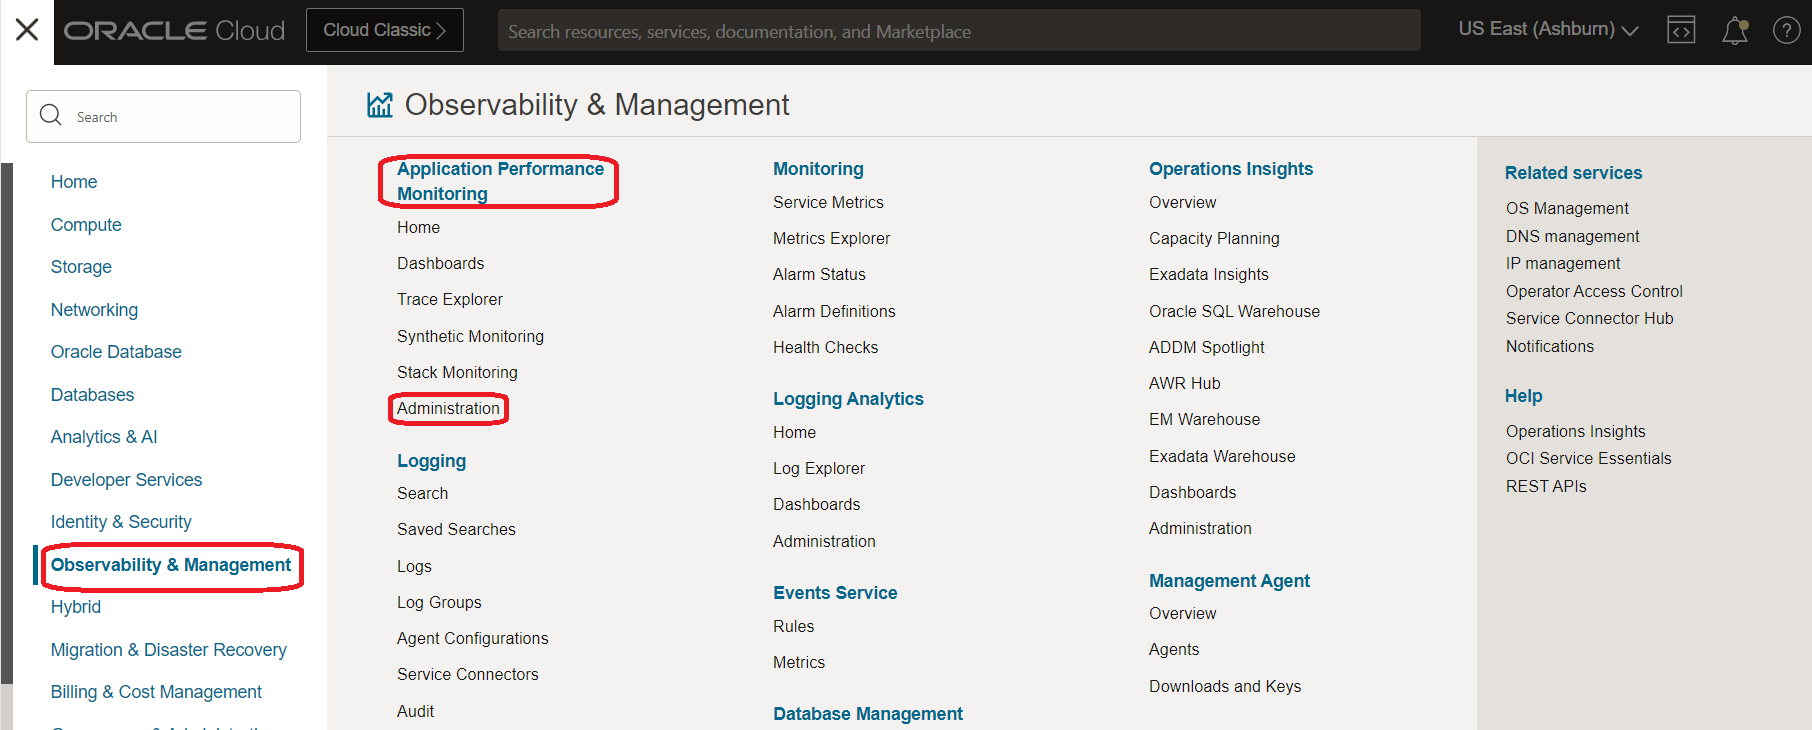
Task: Click Administration under Application Performance Monitoring
Action: 448,408
